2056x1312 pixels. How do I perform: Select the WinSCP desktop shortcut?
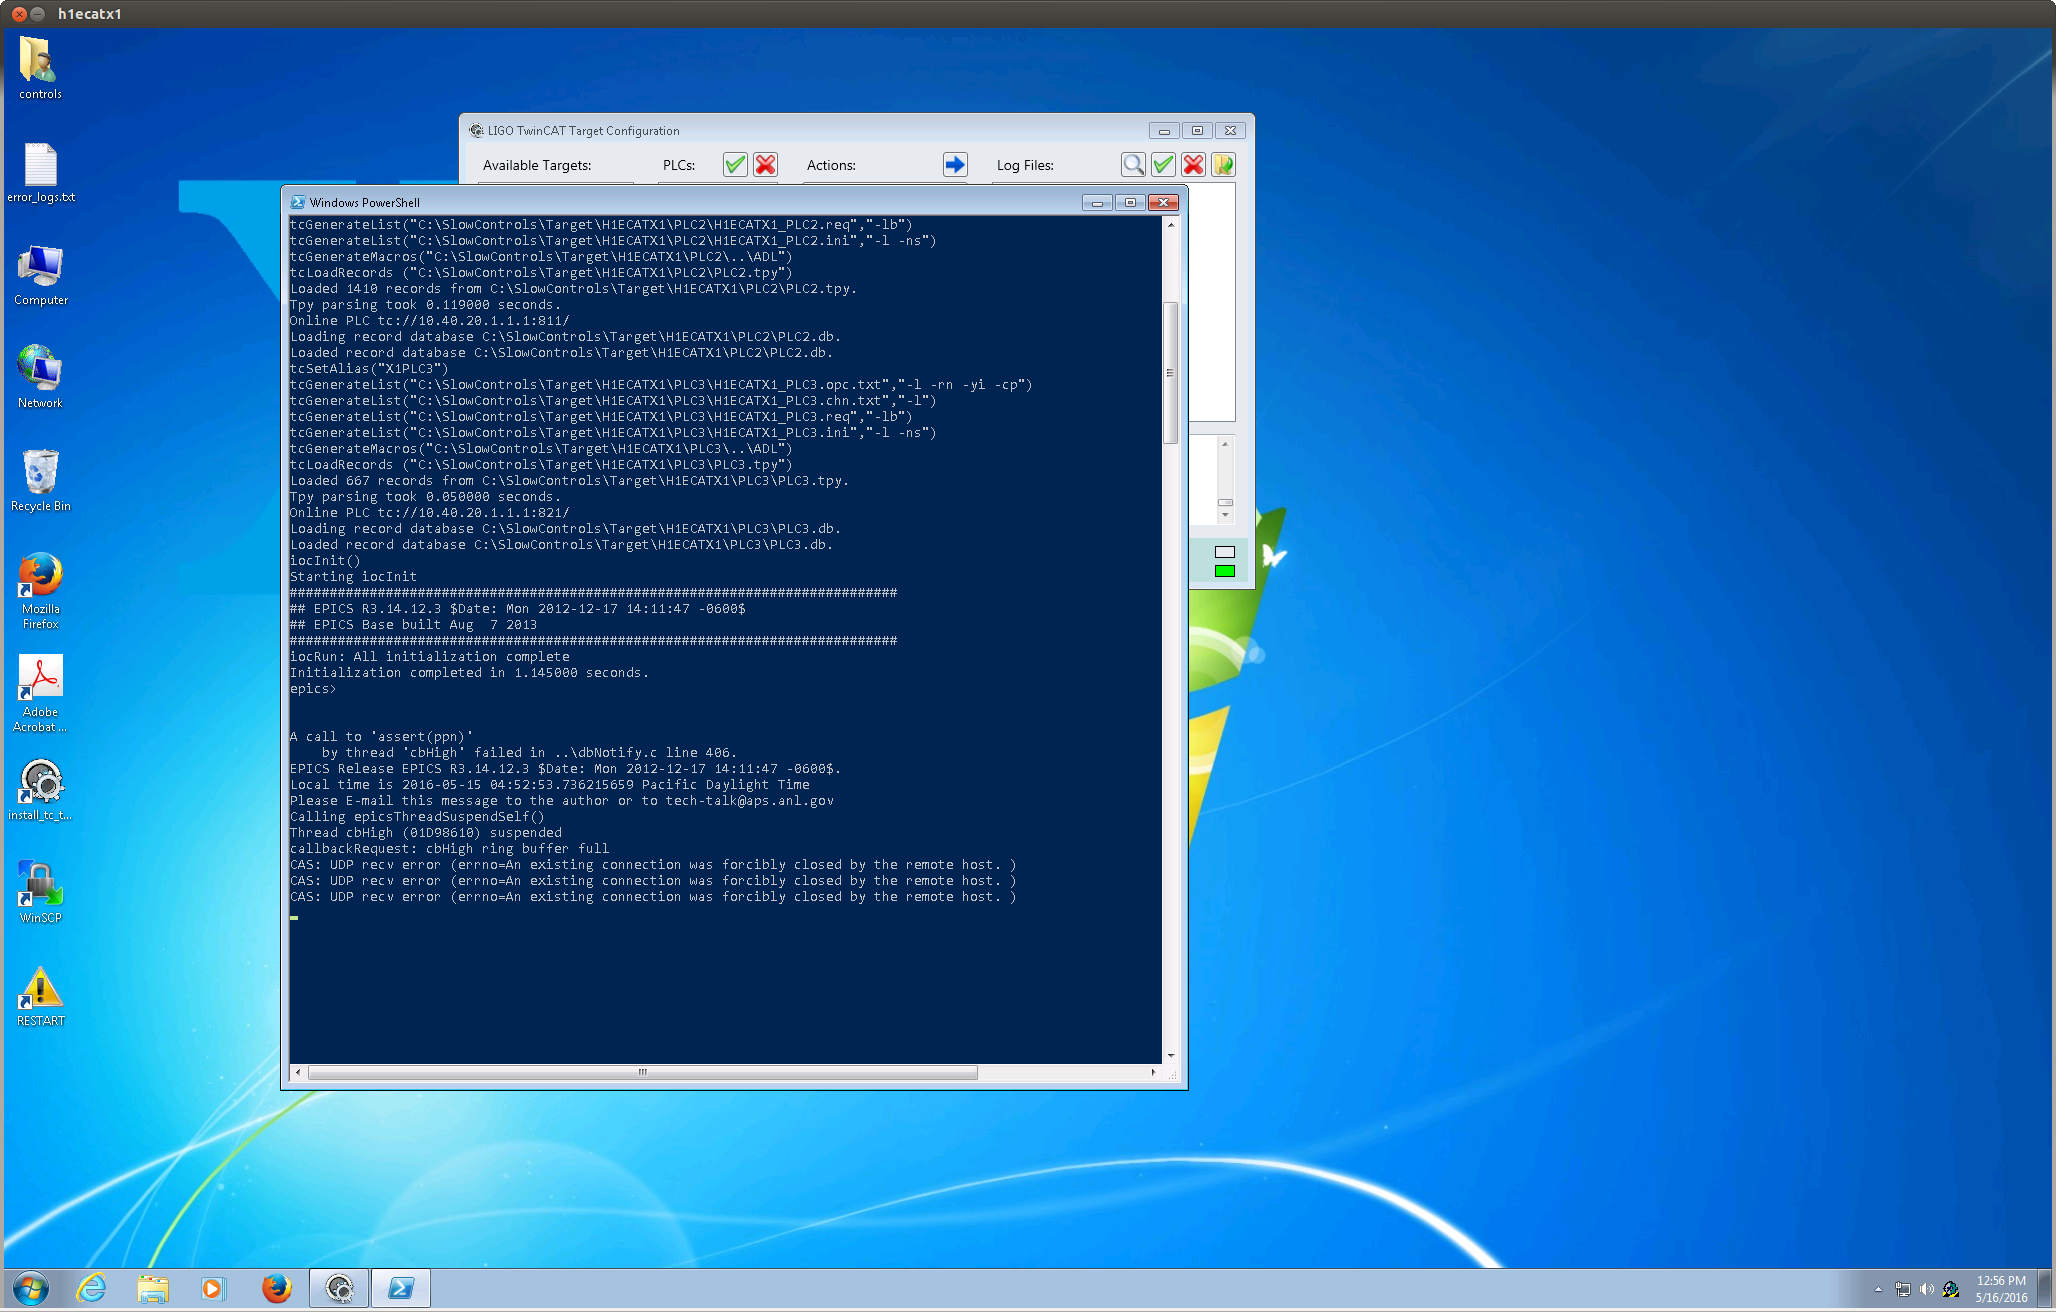40,892
